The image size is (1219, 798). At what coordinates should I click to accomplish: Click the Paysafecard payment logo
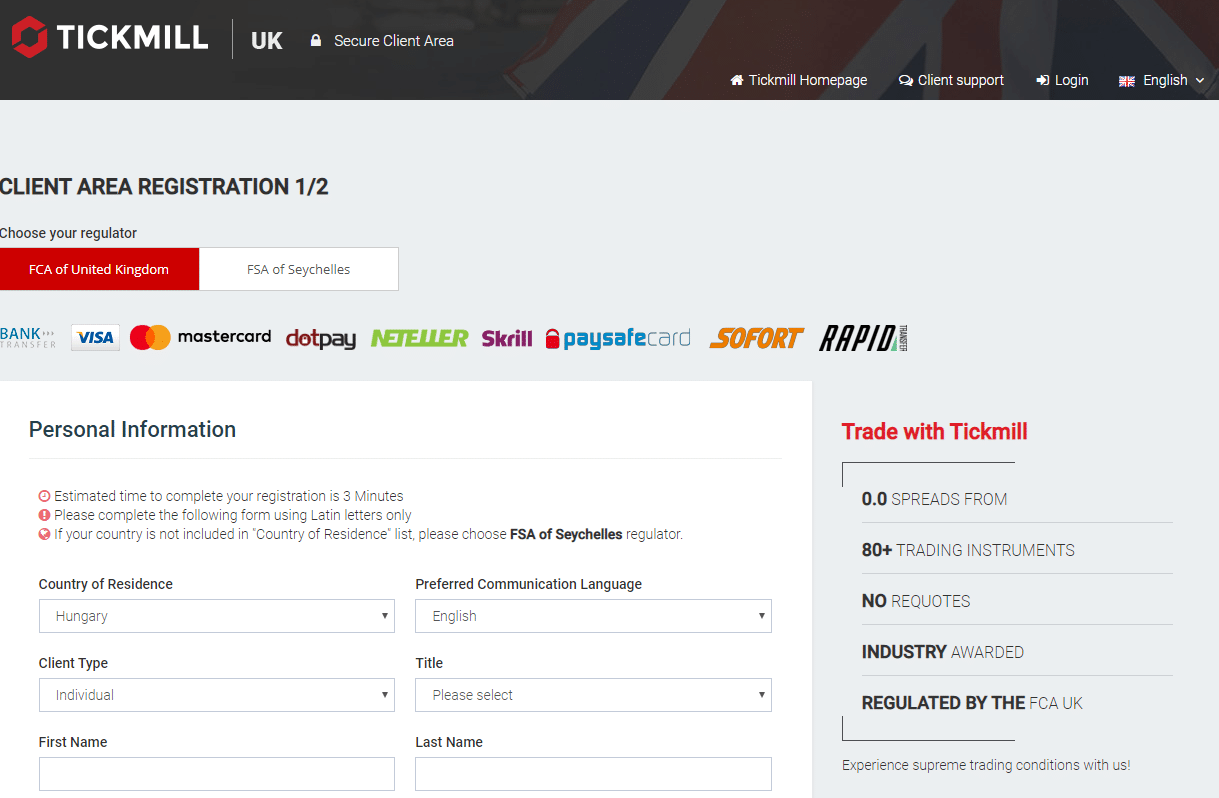pos(618,339)
